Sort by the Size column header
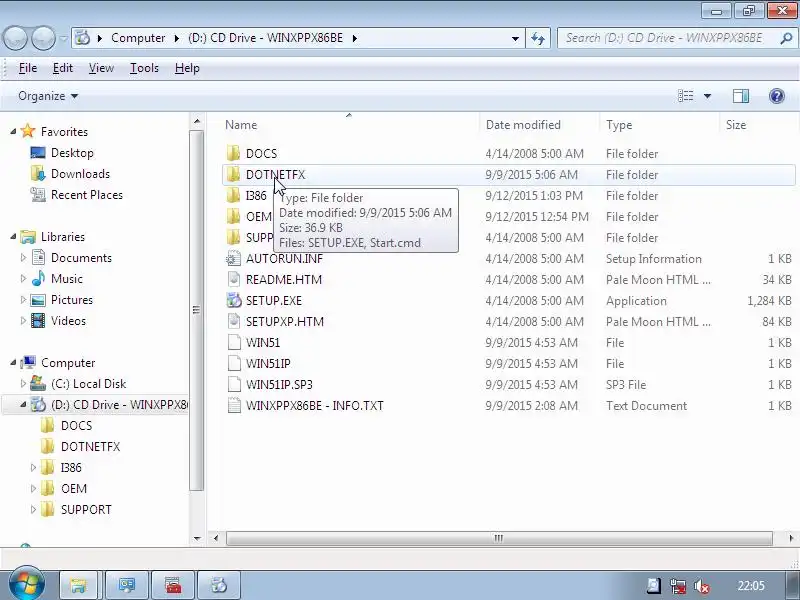The height and width of the screenshot is (600, 800). tap(758, 124)
